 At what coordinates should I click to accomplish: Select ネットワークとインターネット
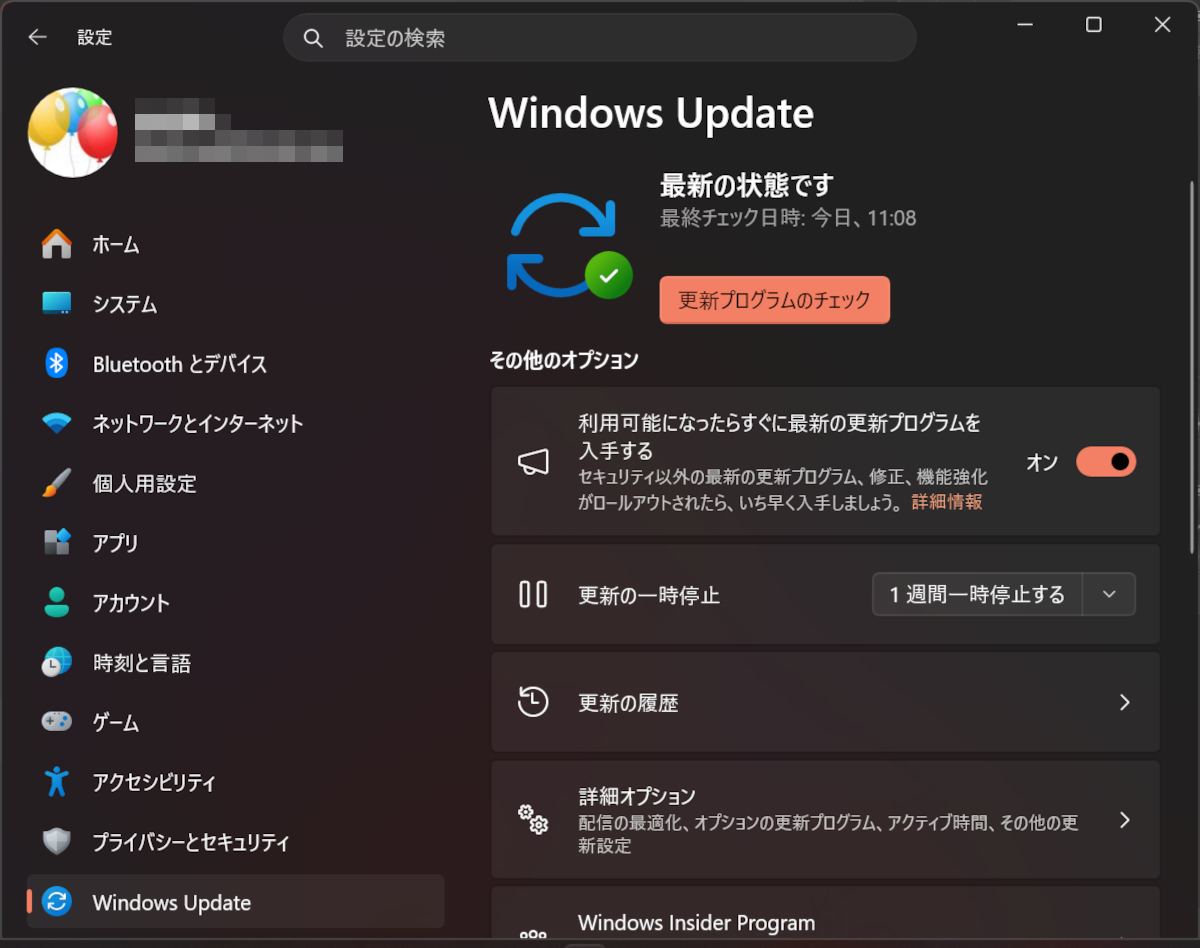236,423
